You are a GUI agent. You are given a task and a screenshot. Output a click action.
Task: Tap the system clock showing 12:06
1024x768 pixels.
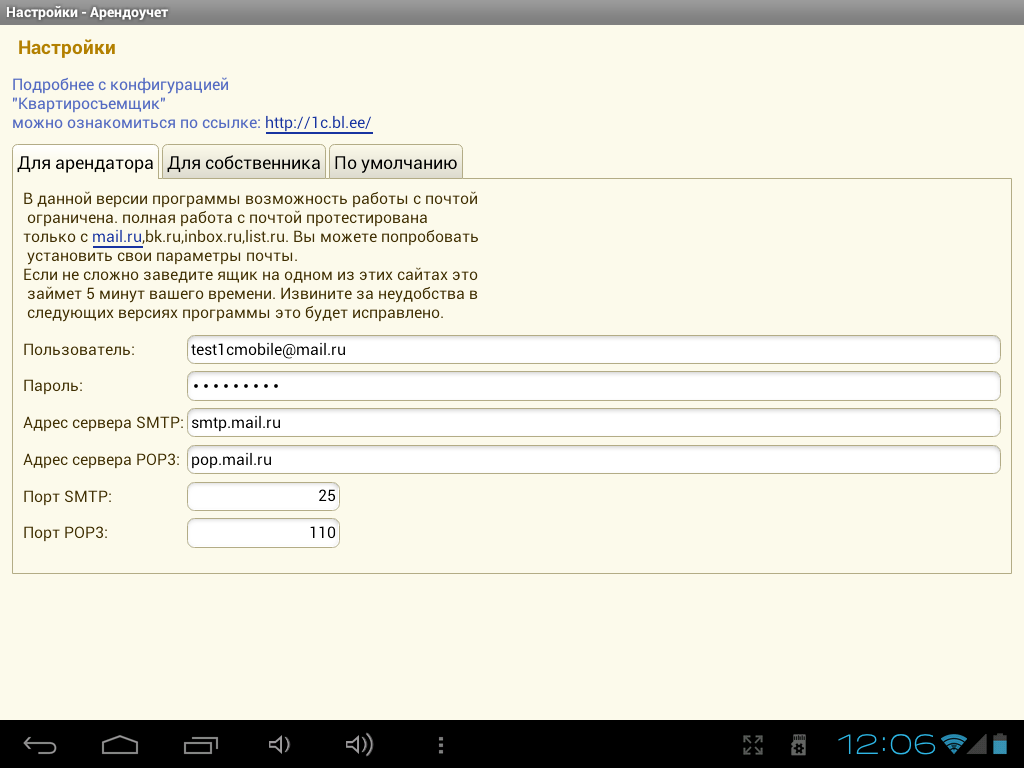click(x=887, y=744)
